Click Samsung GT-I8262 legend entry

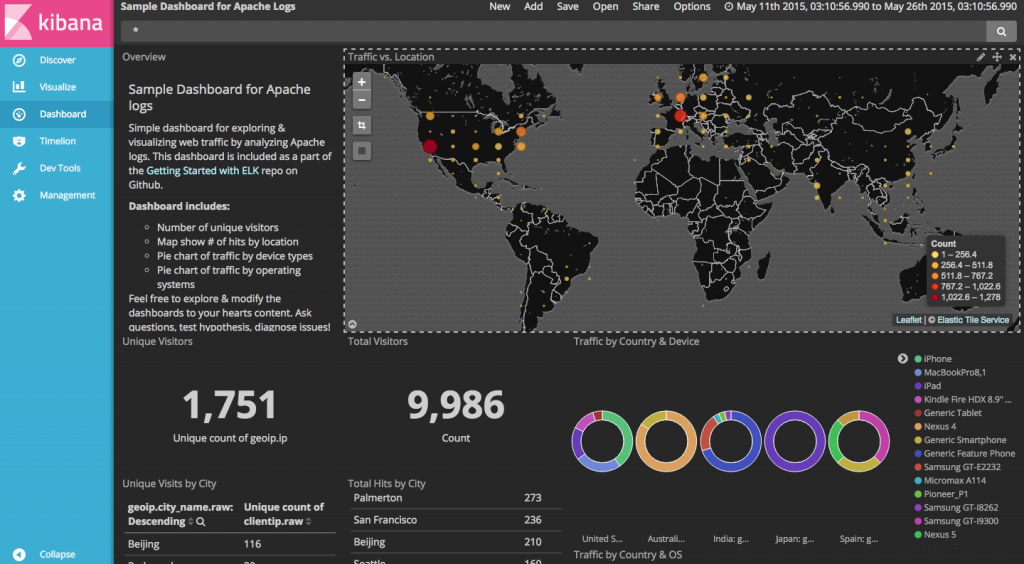[x=956, y=508]
